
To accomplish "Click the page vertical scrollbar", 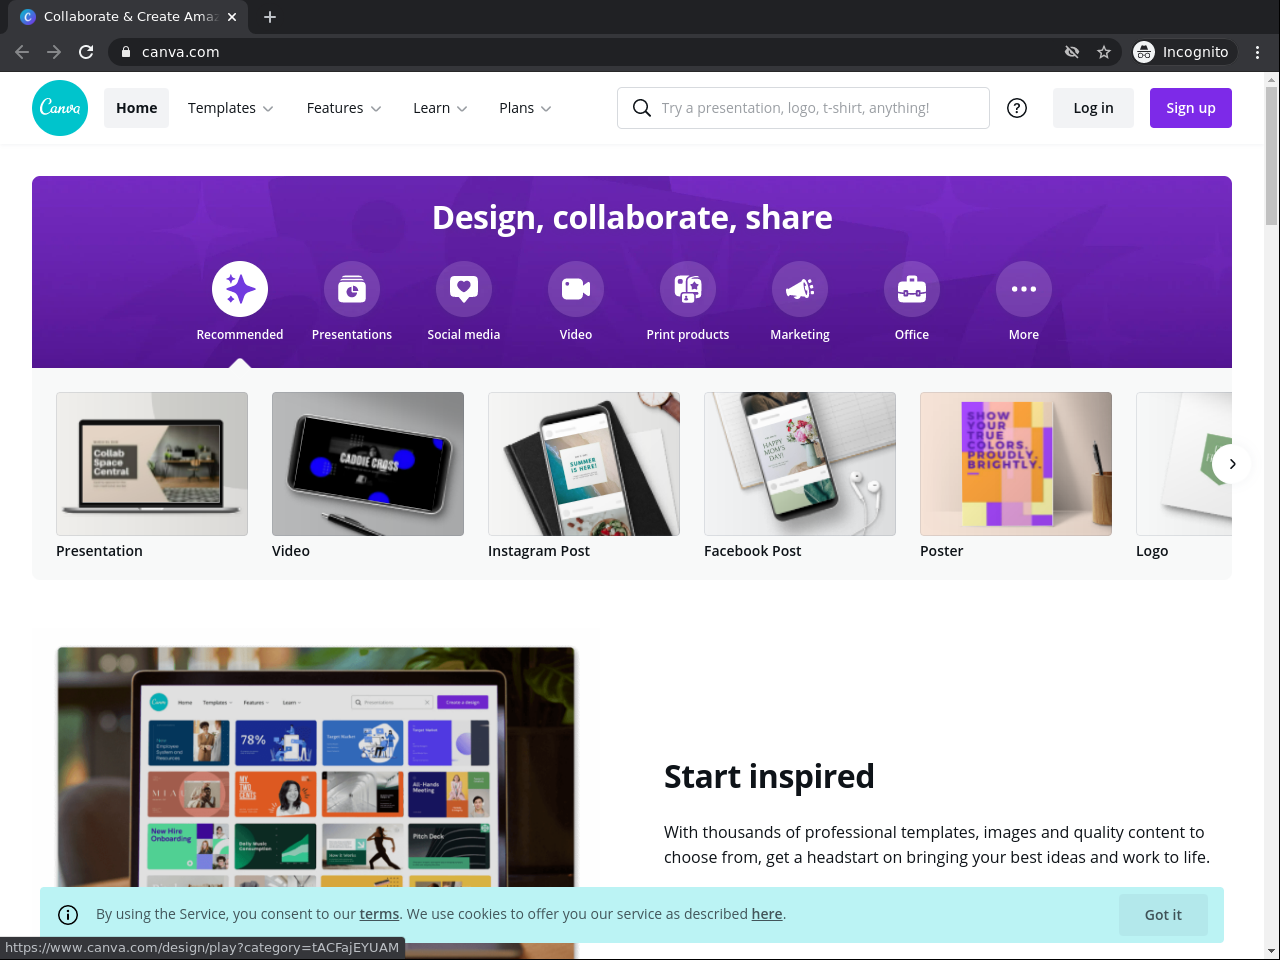I will pos(1272,155).
